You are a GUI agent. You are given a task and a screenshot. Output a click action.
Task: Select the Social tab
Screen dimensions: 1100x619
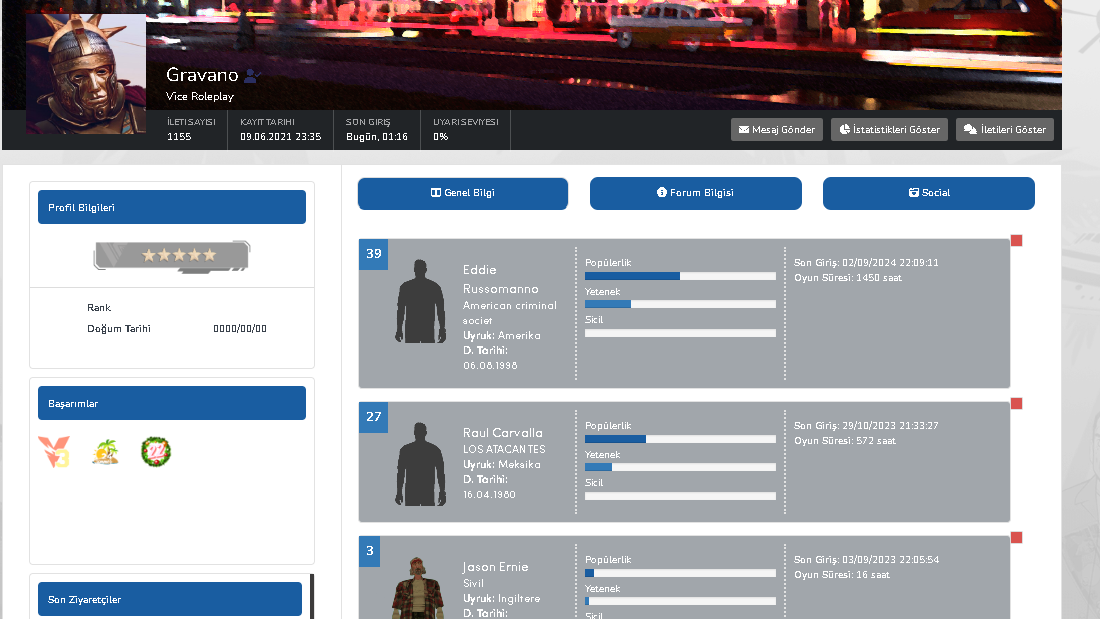tap(928, 193)
